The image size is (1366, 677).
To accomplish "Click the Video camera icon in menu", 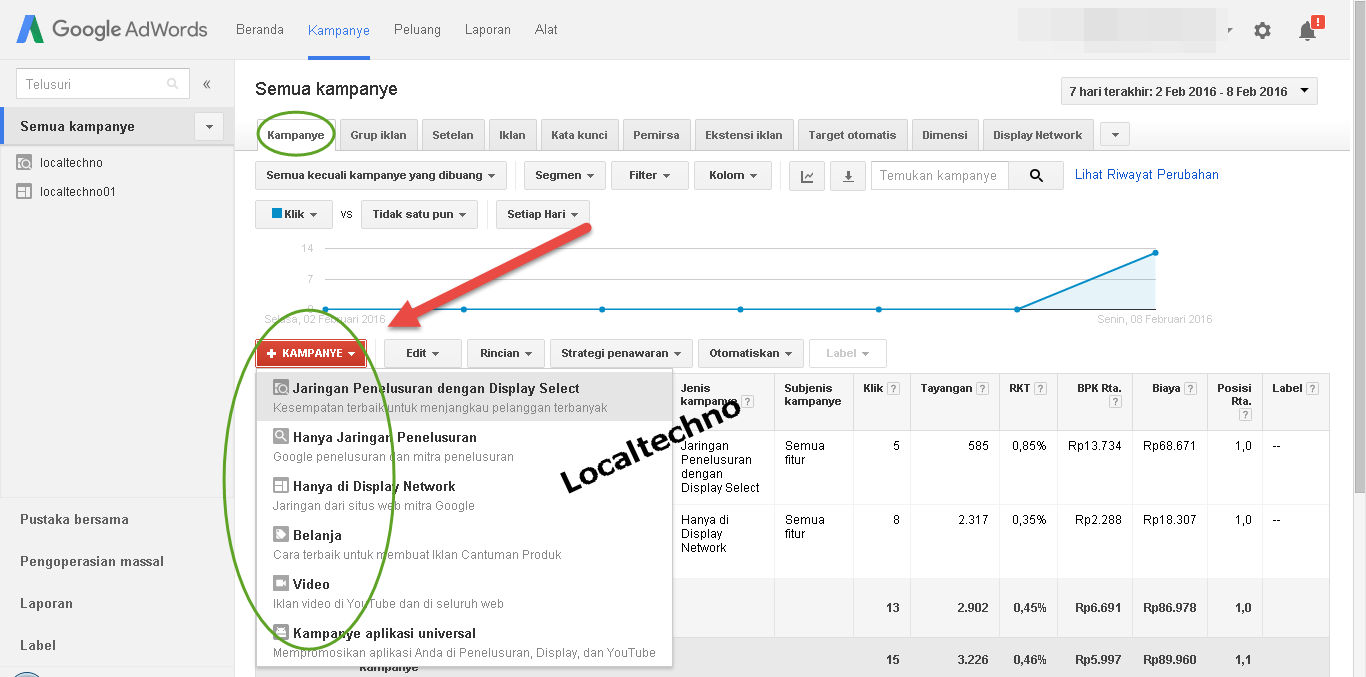I will coord(281,584).
